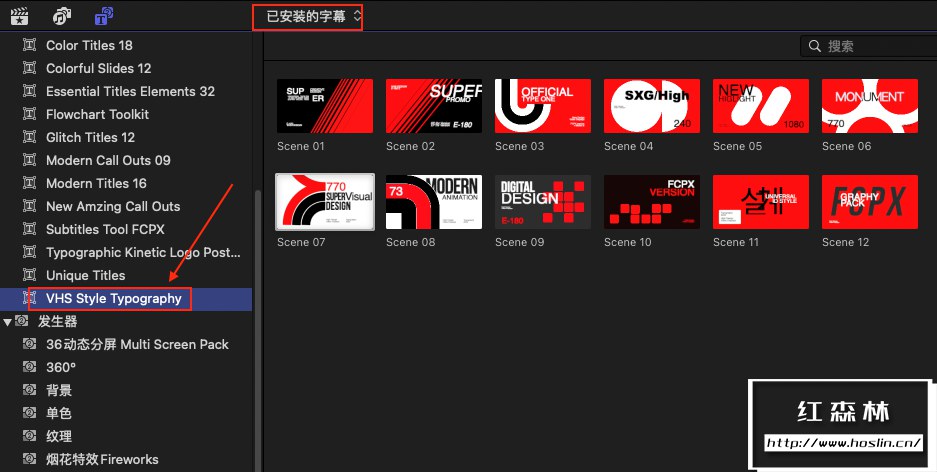Select the Scene 07 title thumbnail

pyautogui.click(x=325, y=202)
